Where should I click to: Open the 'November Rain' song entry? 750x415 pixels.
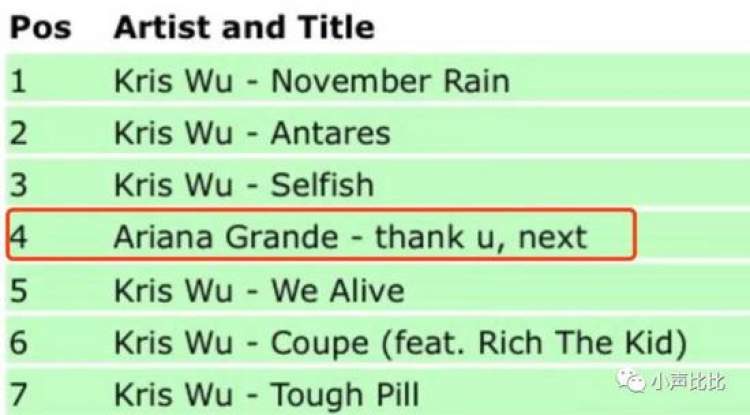[390, 81]
